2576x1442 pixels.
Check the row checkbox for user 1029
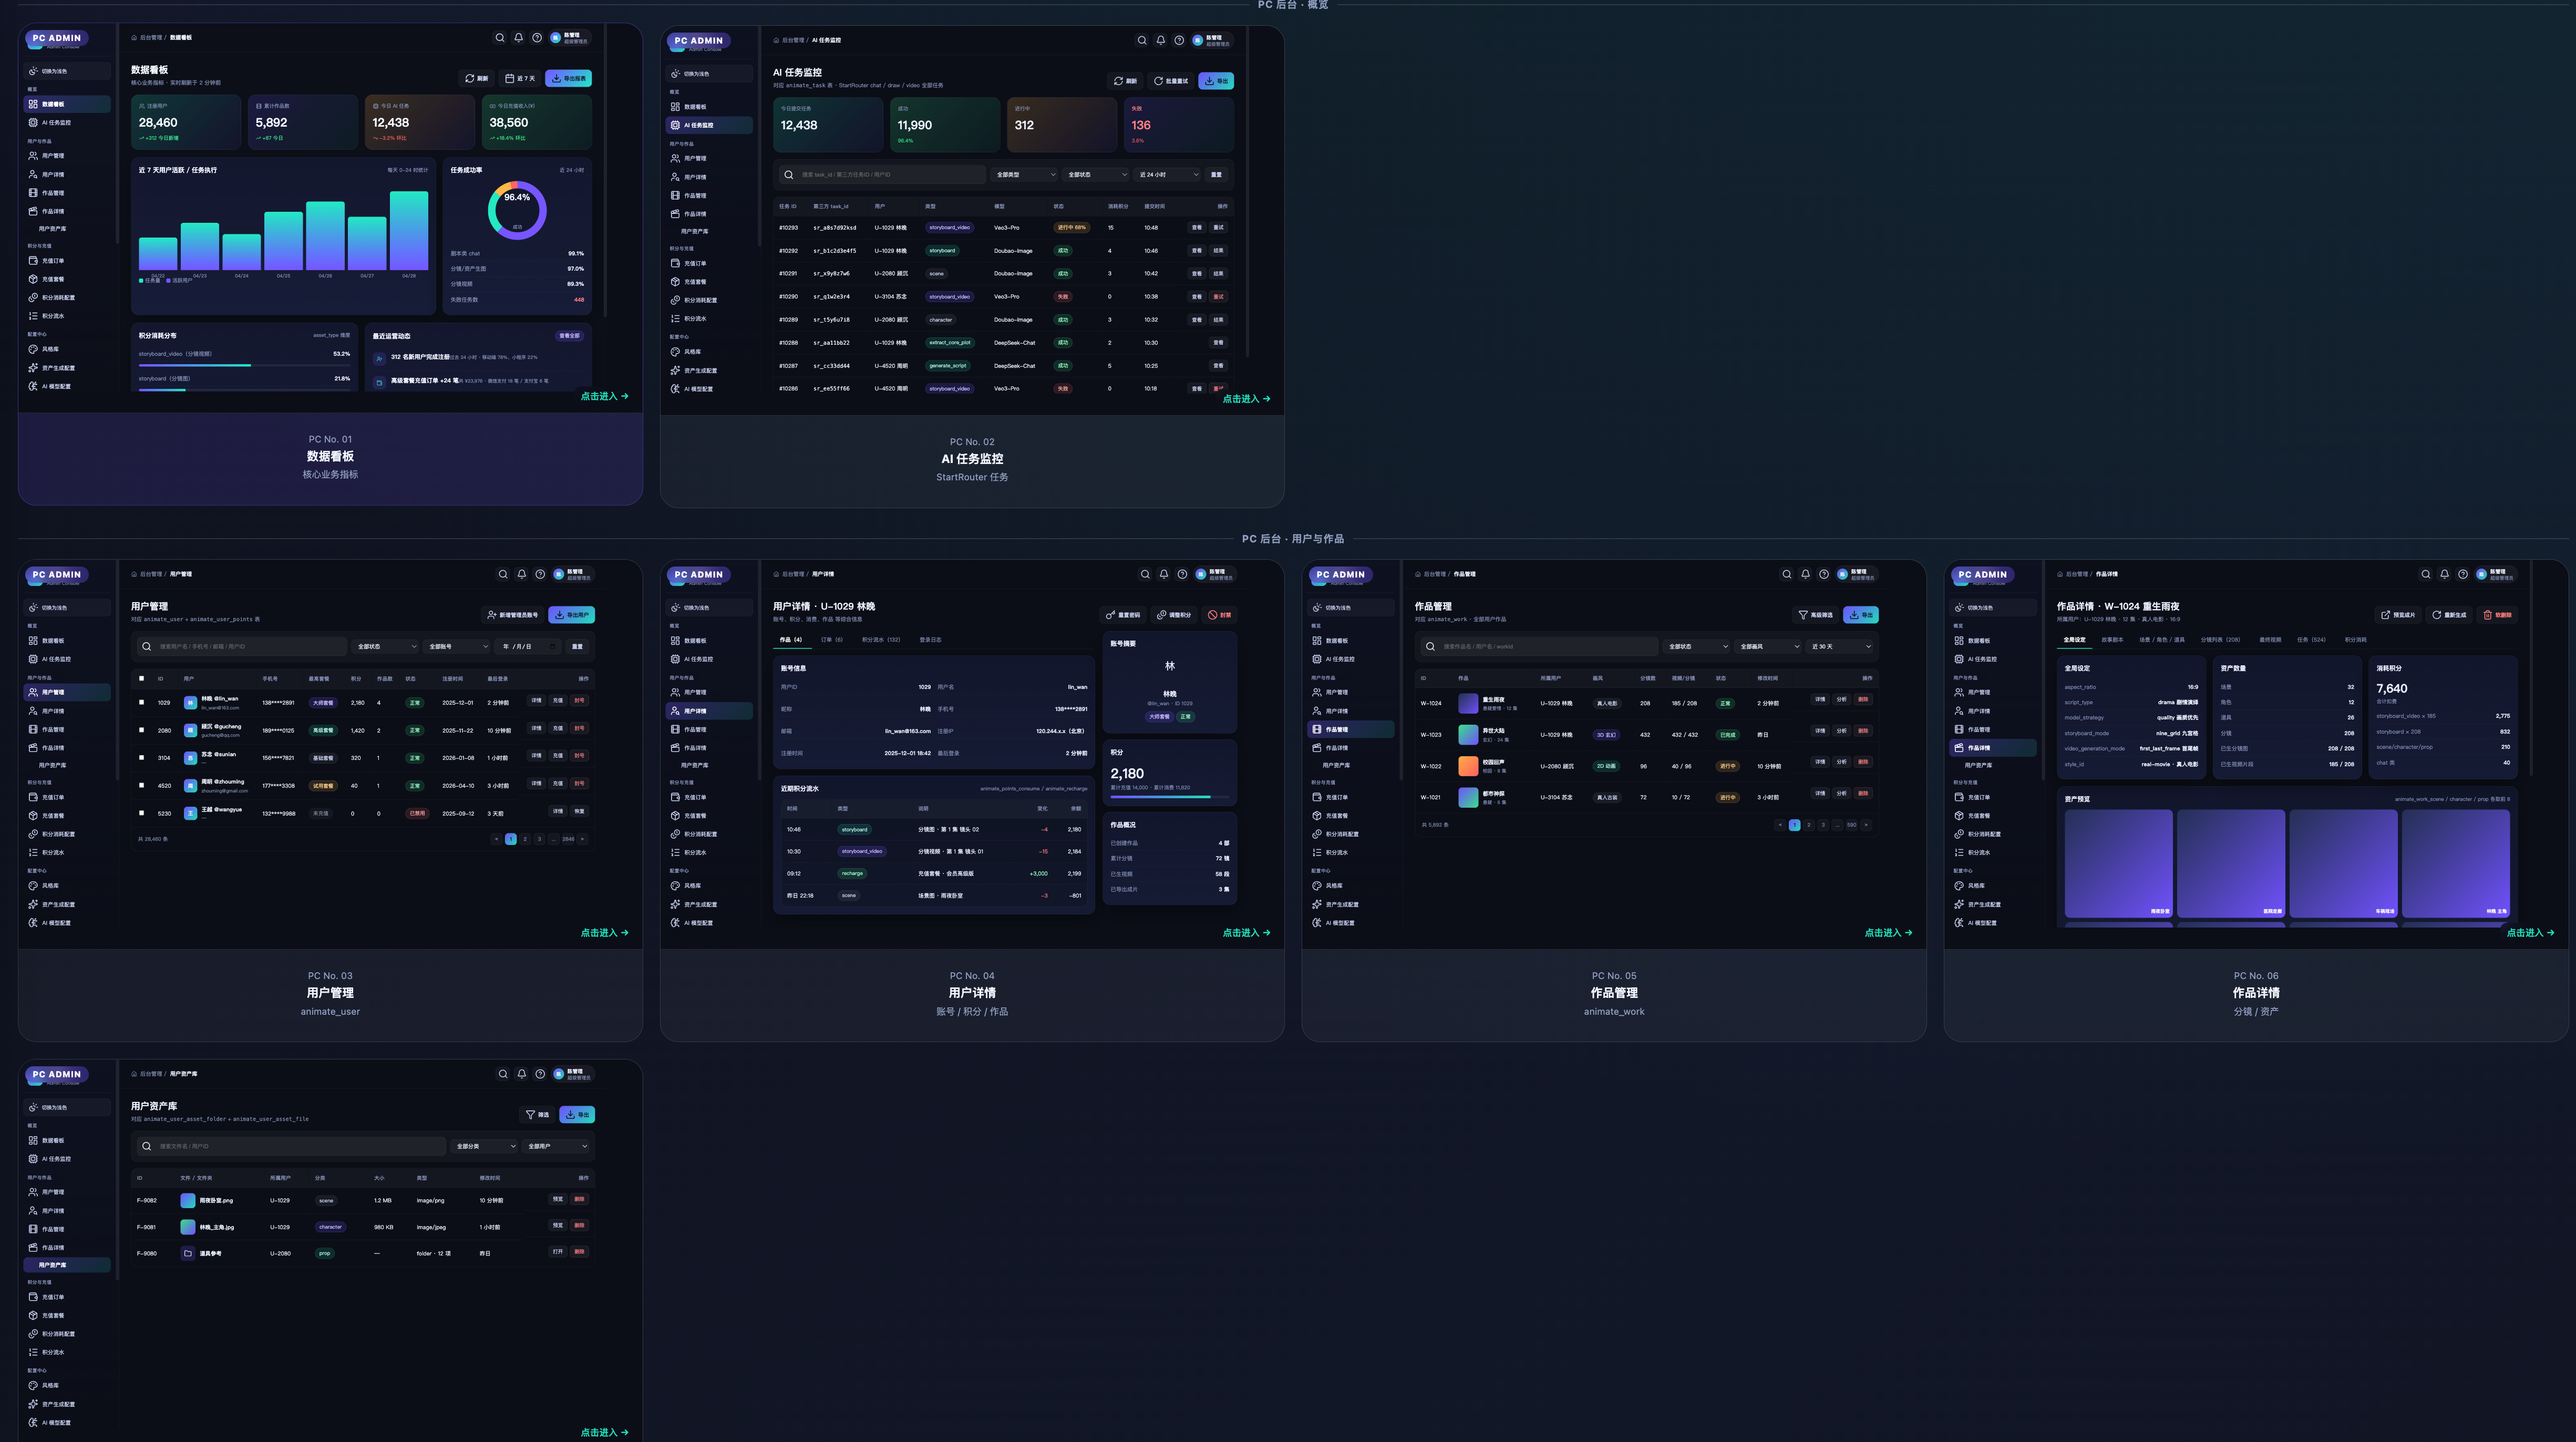pos(141,702)
